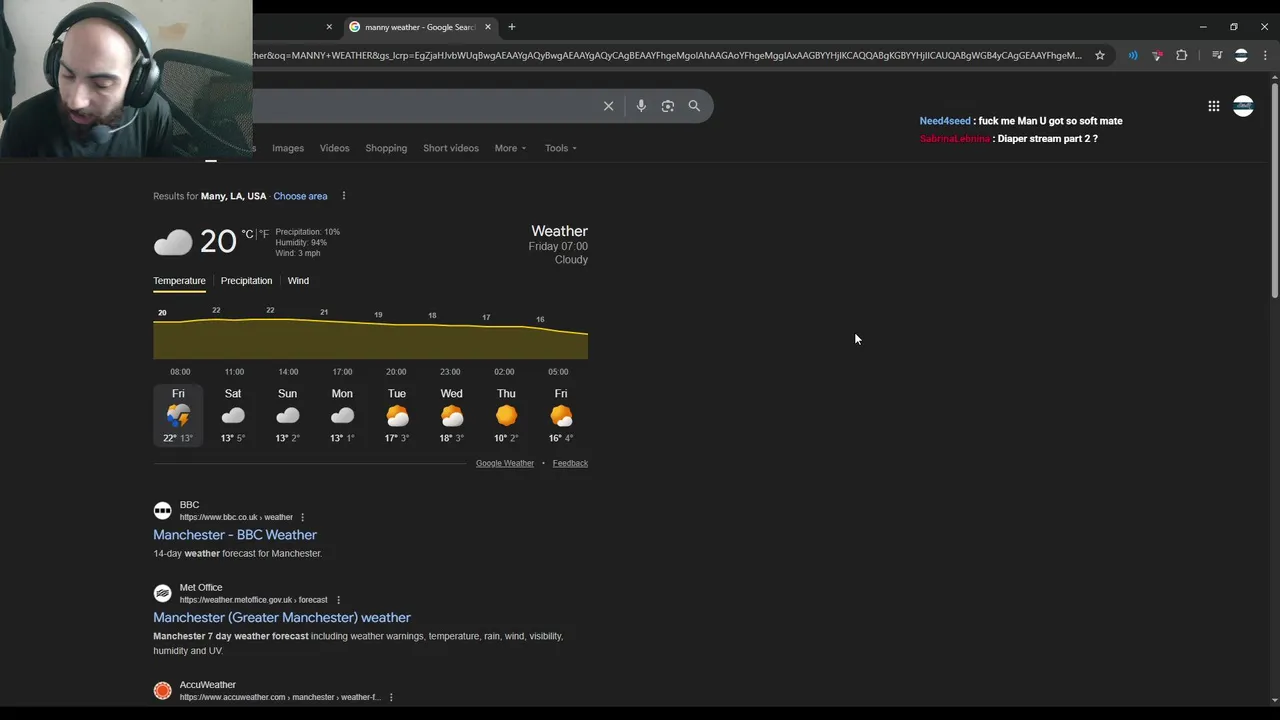Click the 'Friday 07:00' text
This screenshot has height=720, width=1280.
[558, 246]
